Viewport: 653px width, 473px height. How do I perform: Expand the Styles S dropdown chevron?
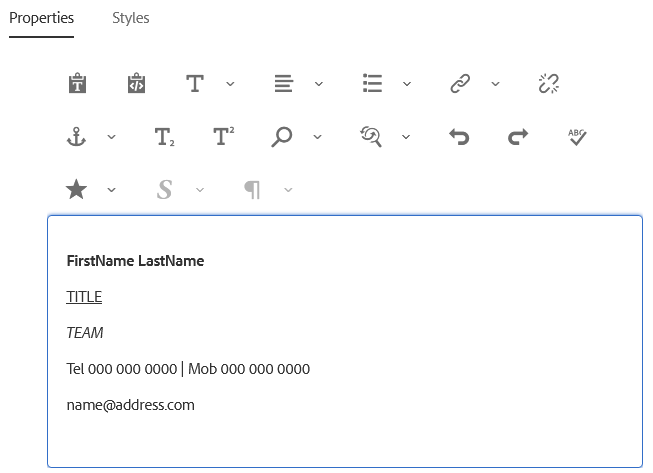(x=200, y=190)
